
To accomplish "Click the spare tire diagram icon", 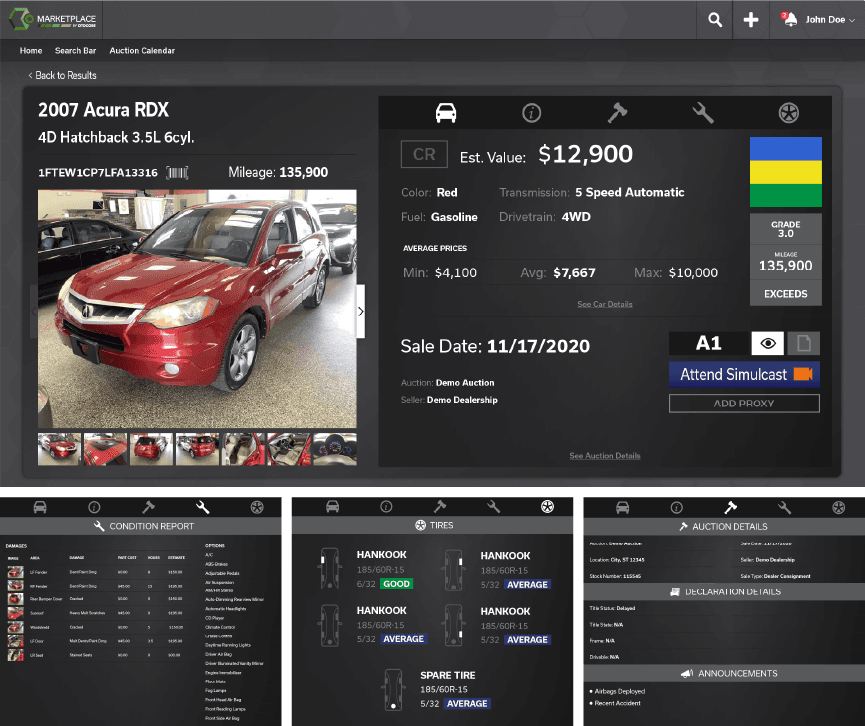I will click(393, 690).
